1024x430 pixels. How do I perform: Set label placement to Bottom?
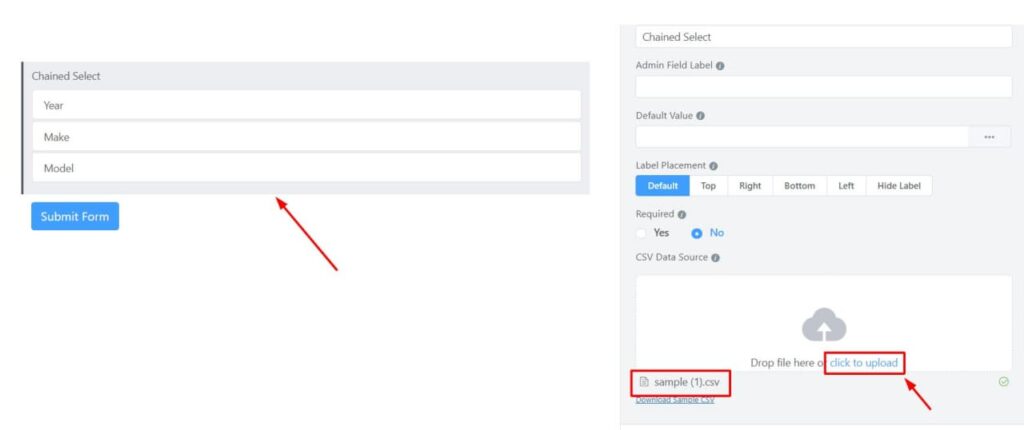click(x=799, y=186)
